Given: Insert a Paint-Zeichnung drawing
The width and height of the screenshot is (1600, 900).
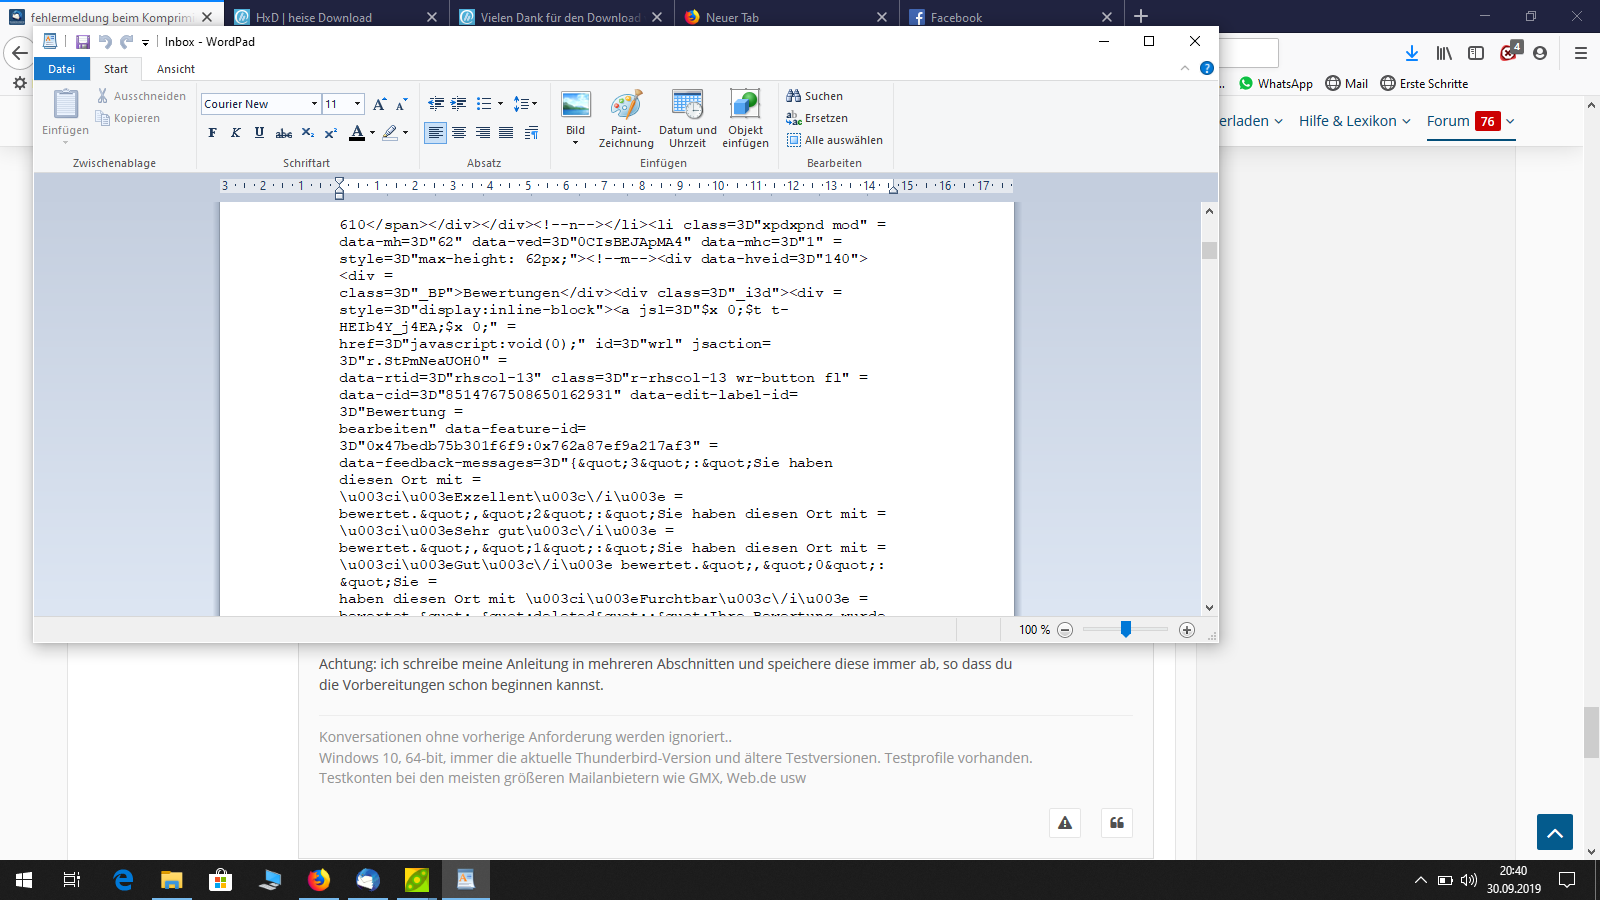Looking at the screenshot, I should (x=626, y=118).
